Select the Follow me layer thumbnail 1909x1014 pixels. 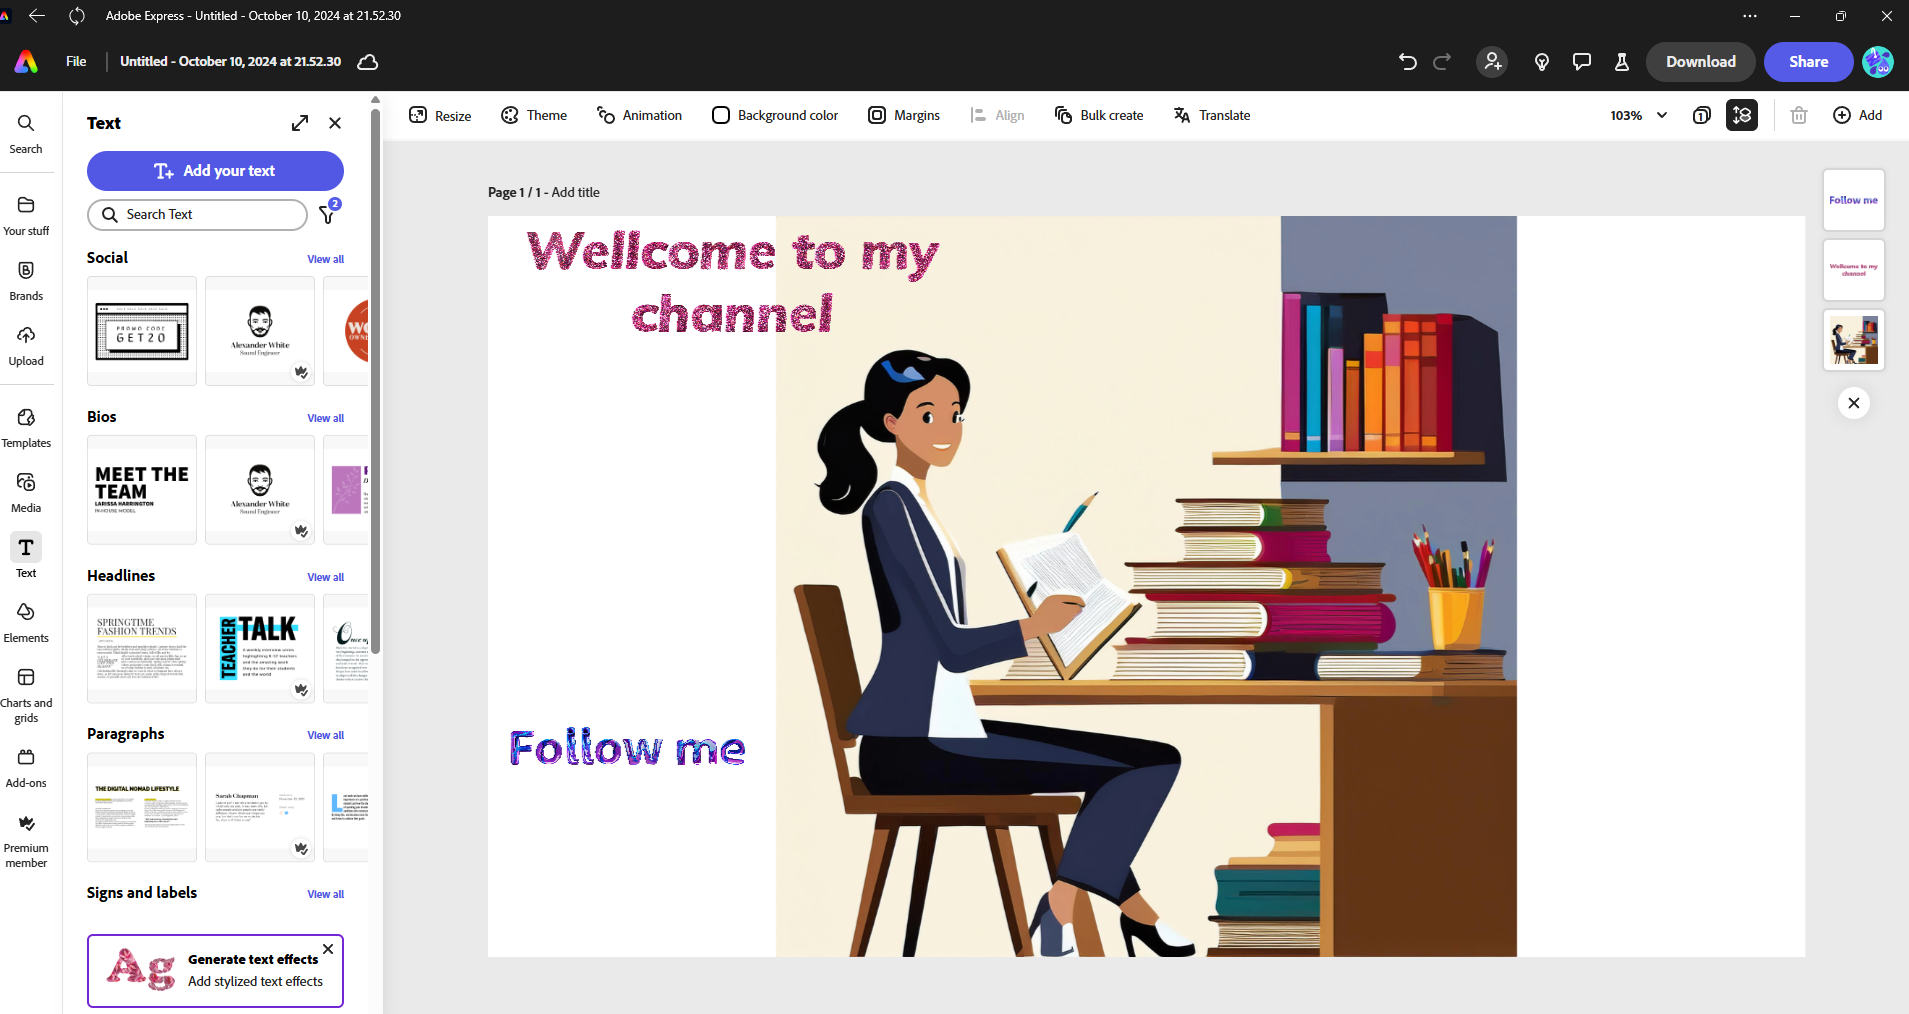[x=1854, y=200]
